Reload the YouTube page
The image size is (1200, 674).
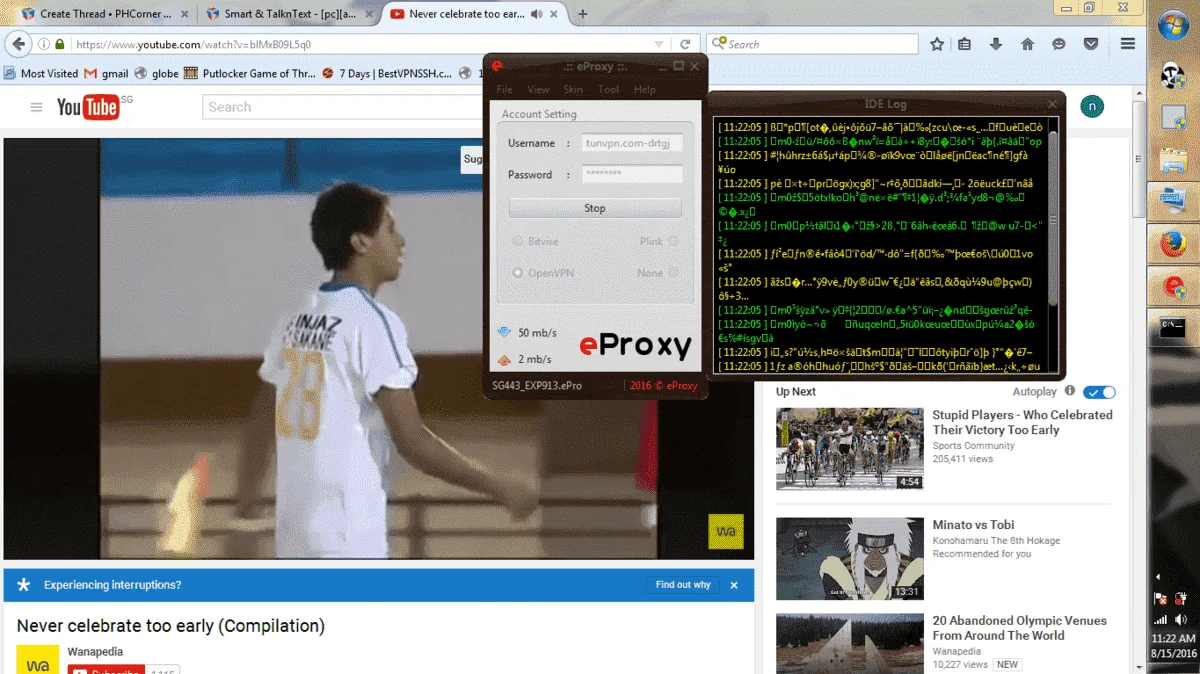click(x=685, y=44)
